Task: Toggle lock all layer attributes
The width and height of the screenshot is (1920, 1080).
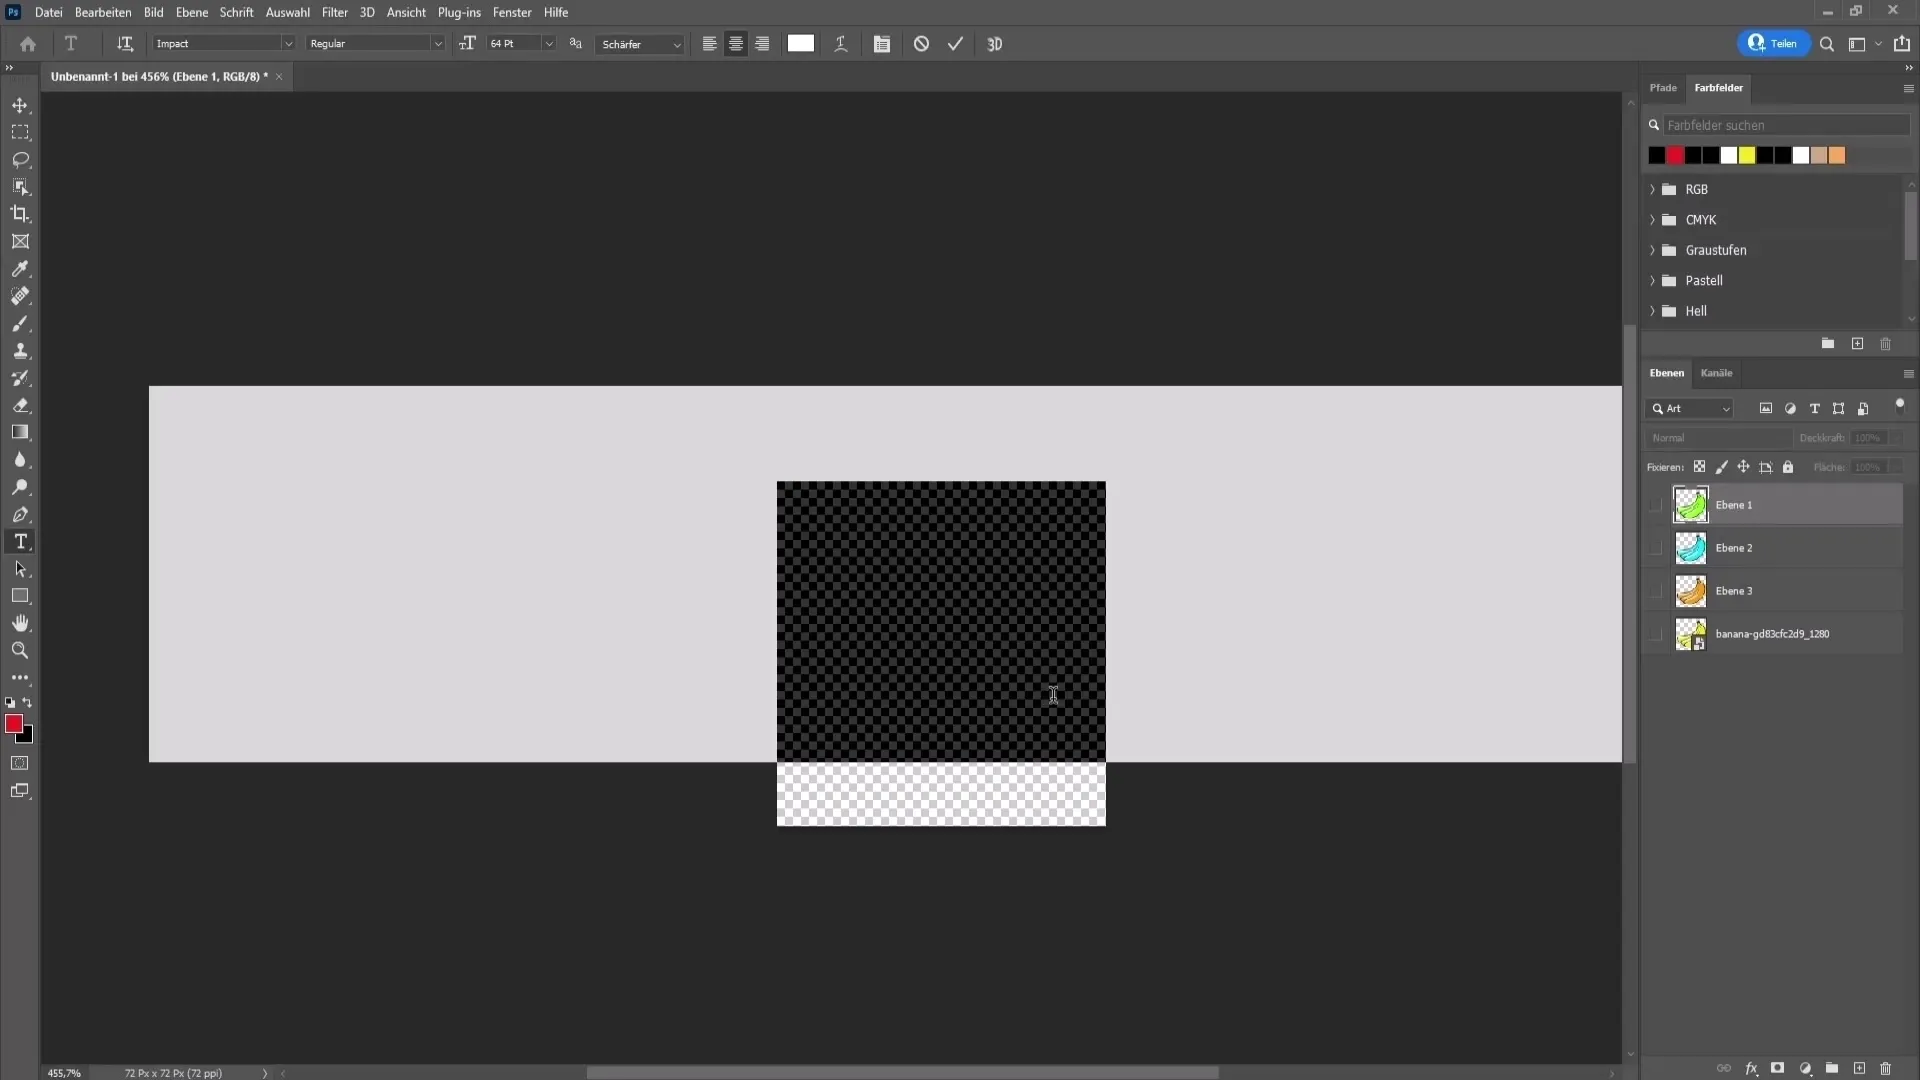Action: [1788, 467]
